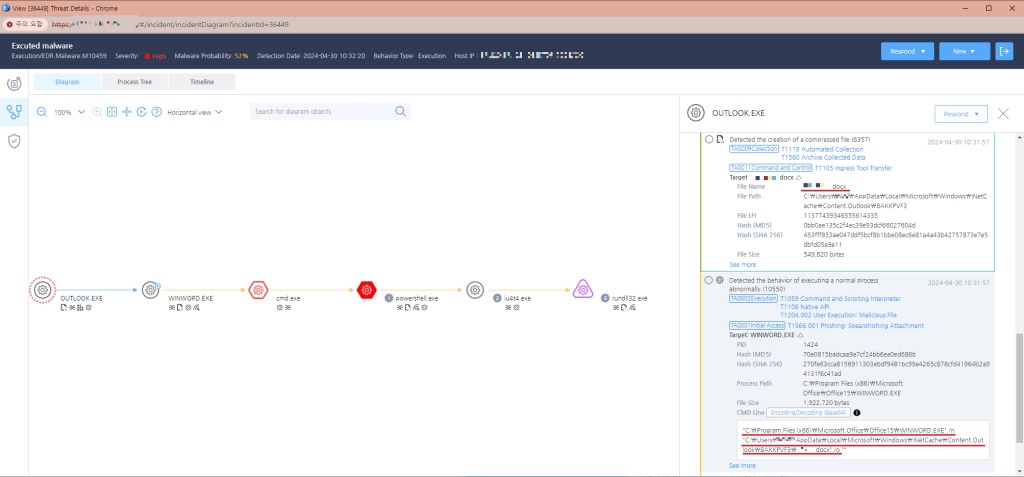
Task: Collapse the WINWORD.EXE Target details
Action: [800, 335]
